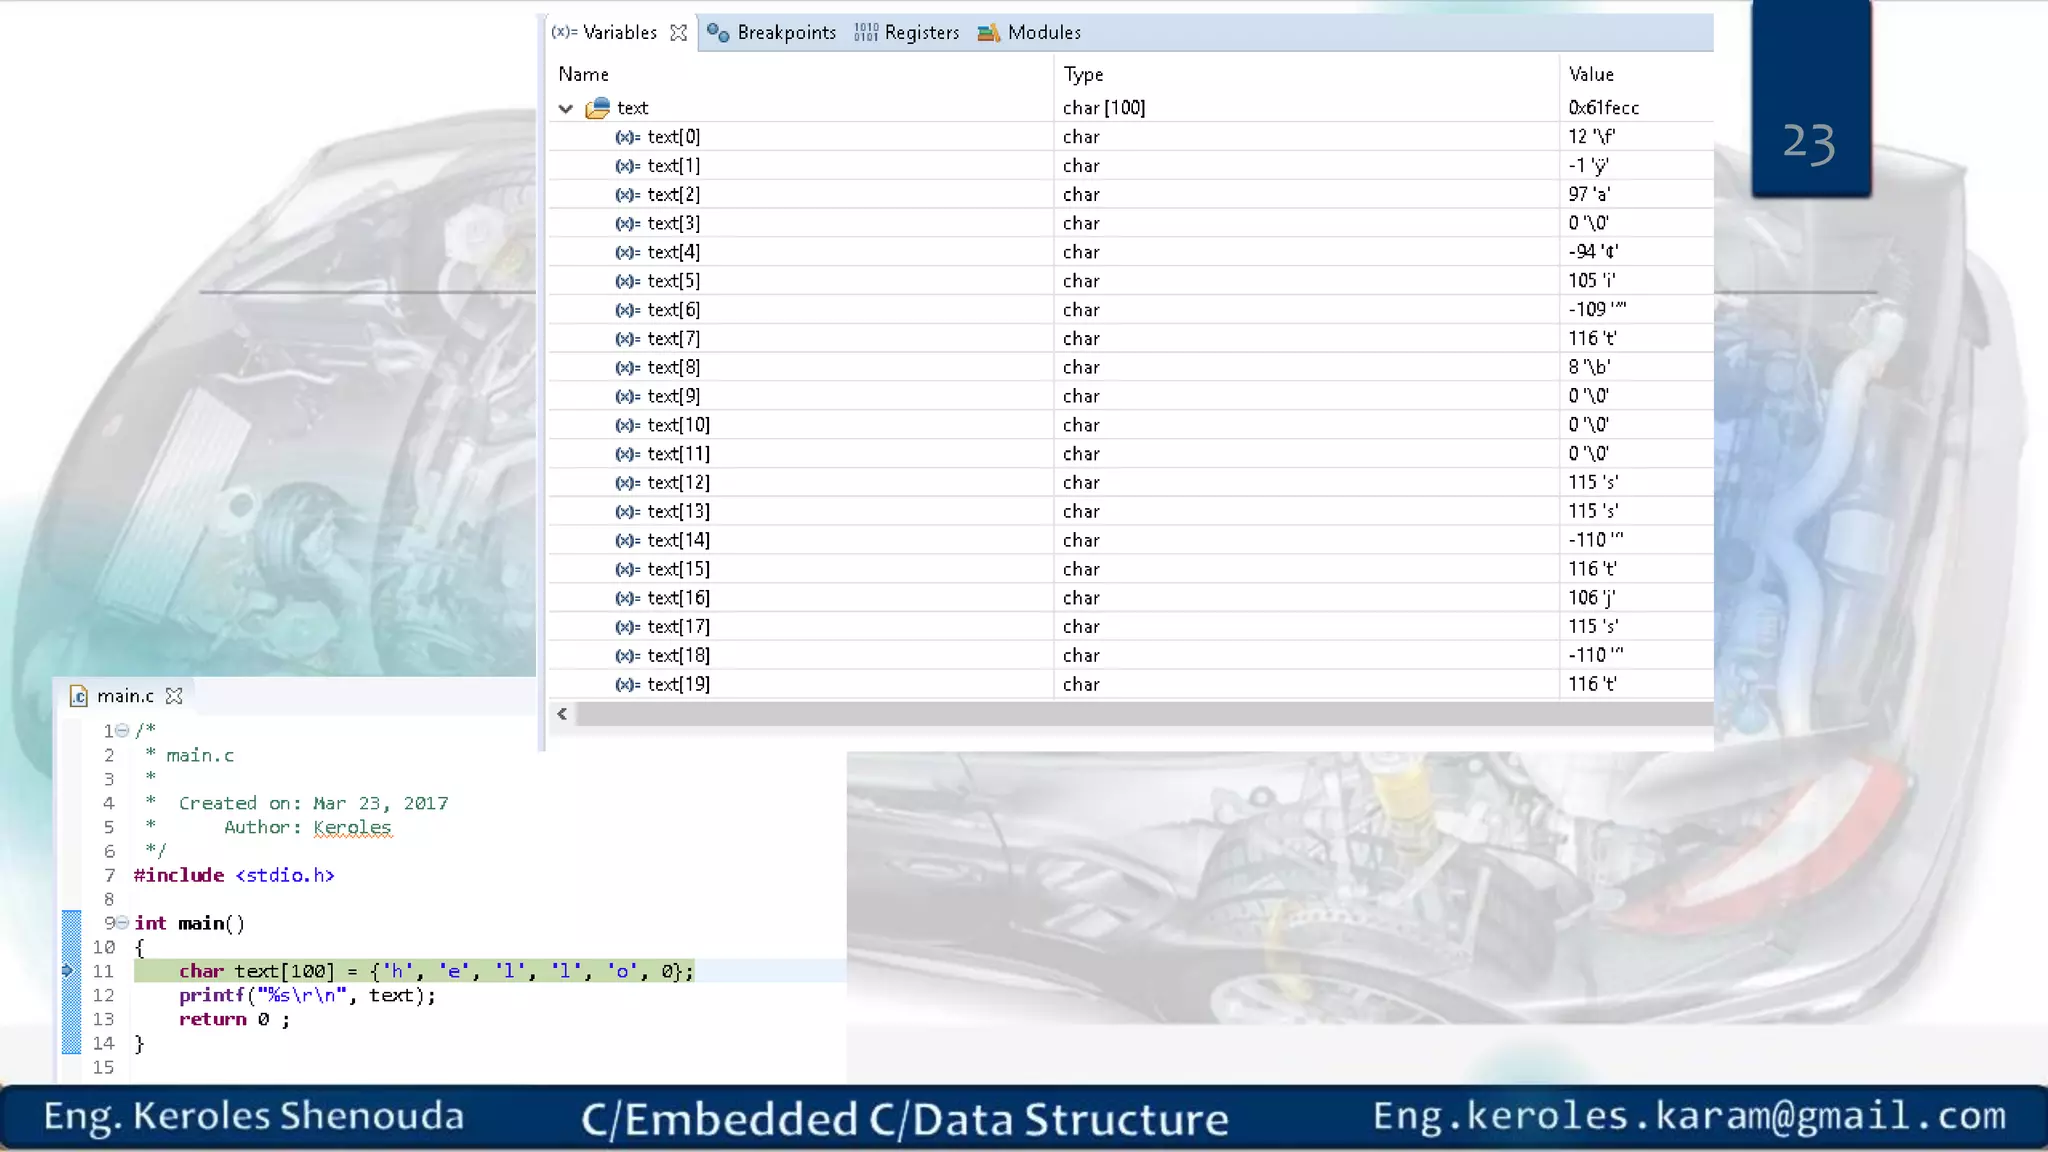Close the main.c editor tab
The width and height of the screenshot is (2048, 1152).
[x=174, y=696]
